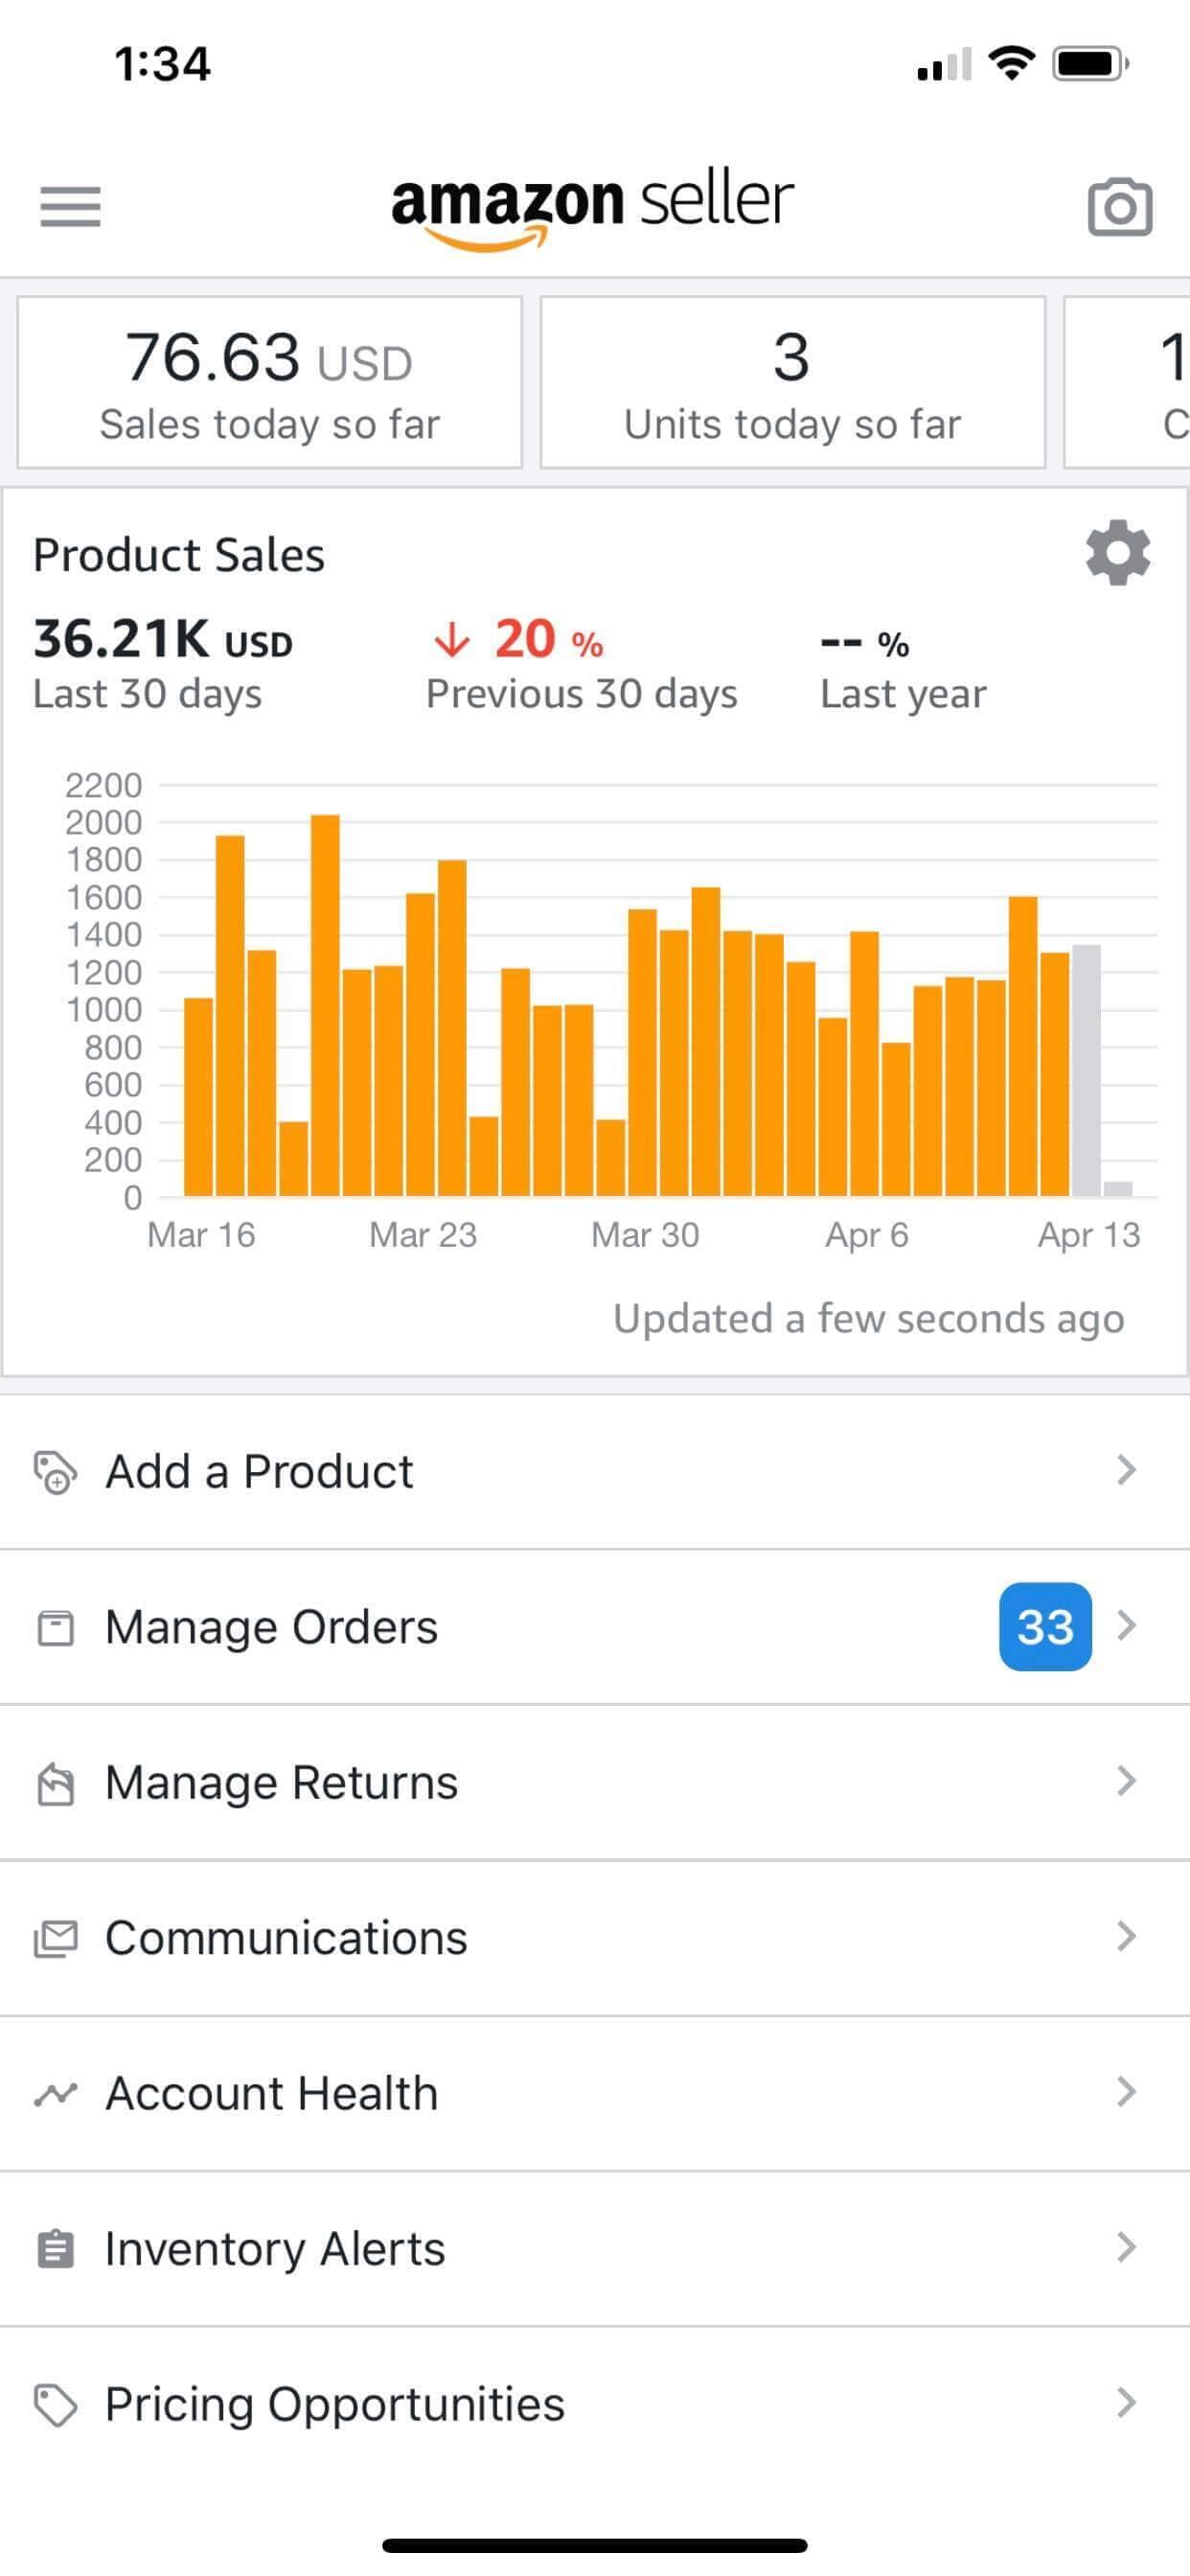The height and width of the screenshot is (2576, 1190).
Task: Open the Inventory Alerts menu item
Action: coord(275,2249)
